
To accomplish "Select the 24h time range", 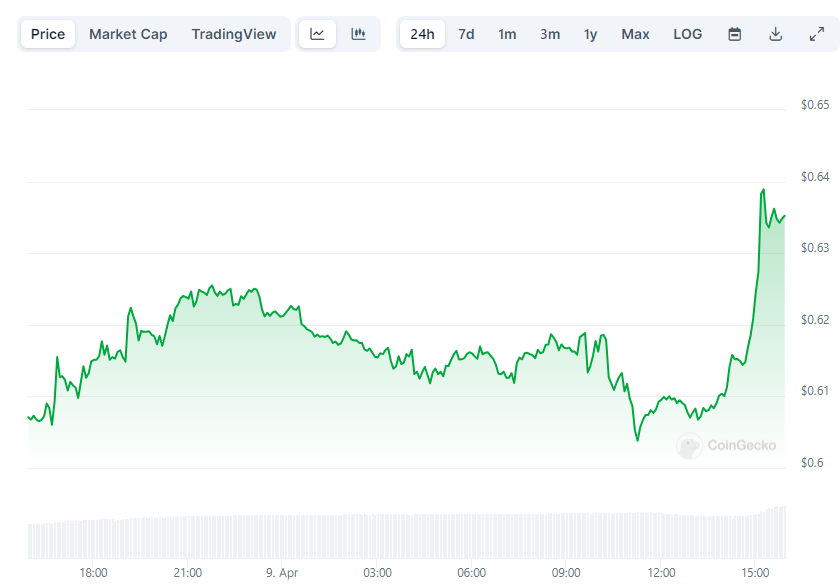I will click(422, 34).
